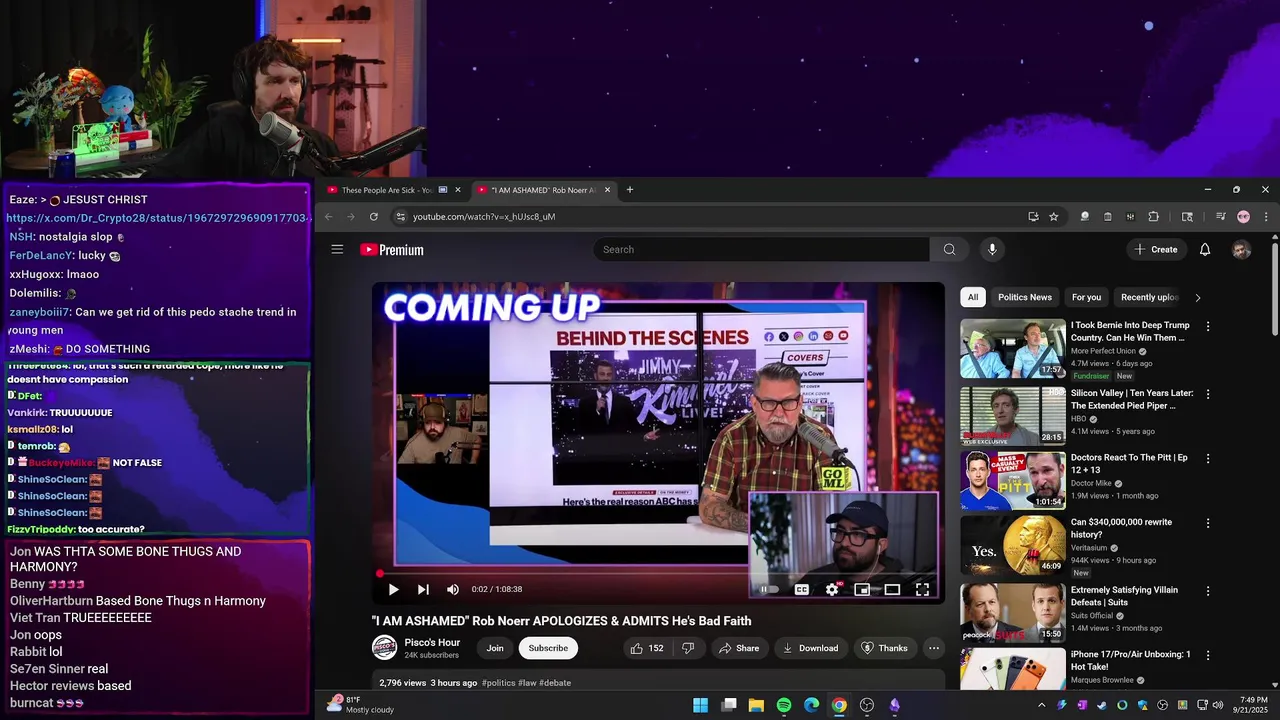Toggle the autoplay switch in the player
The height and width of the screenshot is (720, 1280).
pos(769,589)
